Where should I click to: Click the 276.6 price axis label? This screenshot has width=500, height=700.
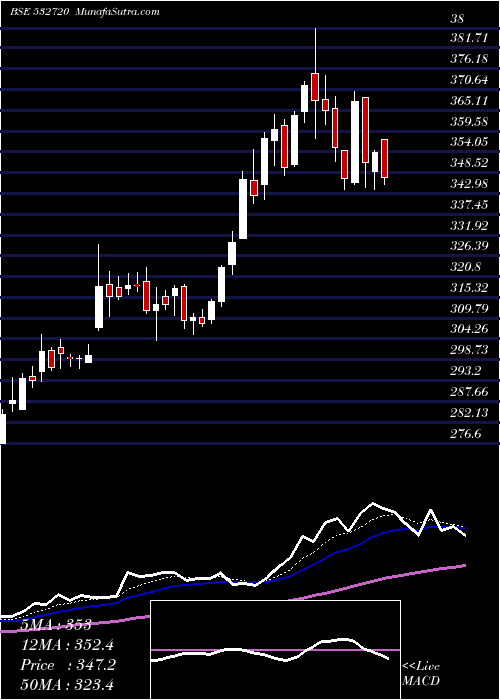466,433
